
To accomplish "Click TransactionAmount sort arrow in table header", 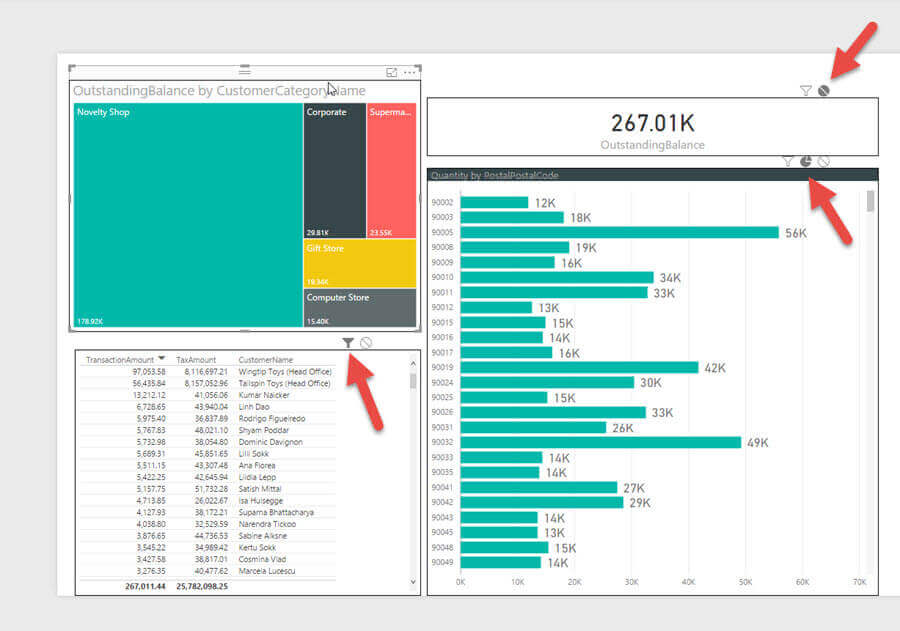I will pos(163,359).
